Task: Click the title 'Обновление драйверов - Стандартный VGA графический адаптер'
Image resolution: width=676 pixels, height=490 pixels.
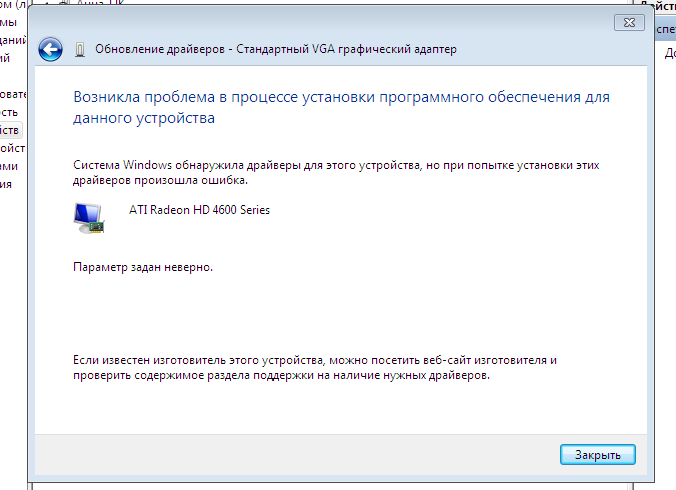Action: pos(275,49)
